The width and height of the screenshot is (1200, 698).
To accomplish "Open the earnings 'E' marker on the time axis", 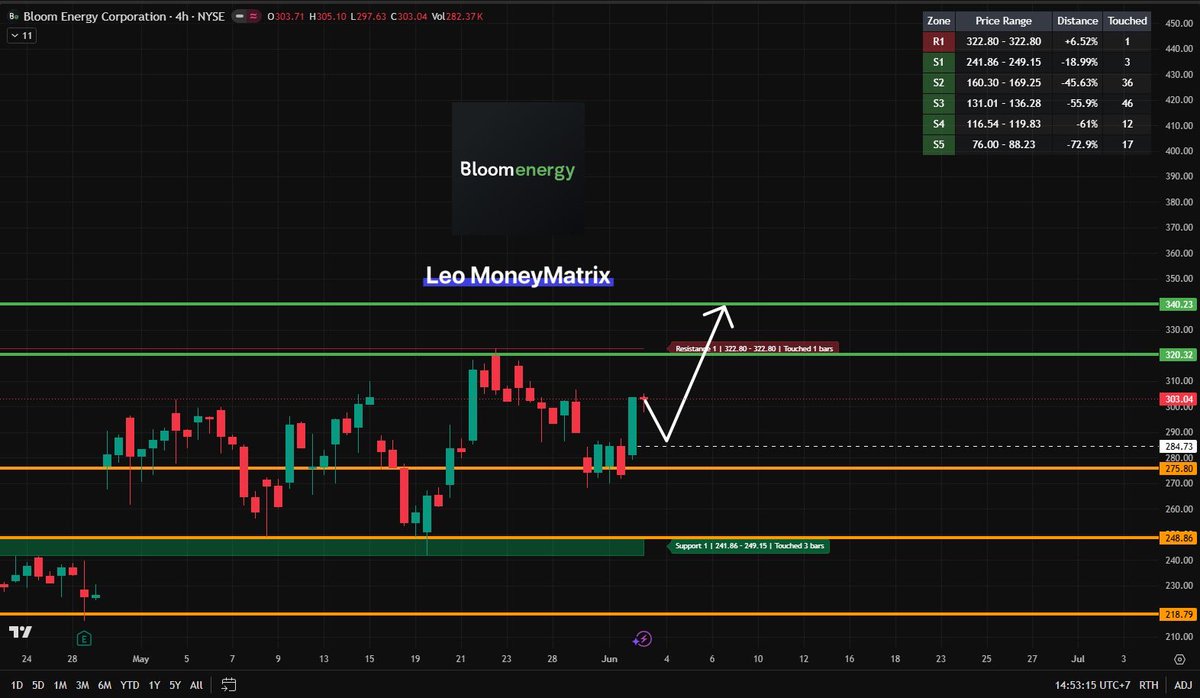I will [x=84, y=638].
